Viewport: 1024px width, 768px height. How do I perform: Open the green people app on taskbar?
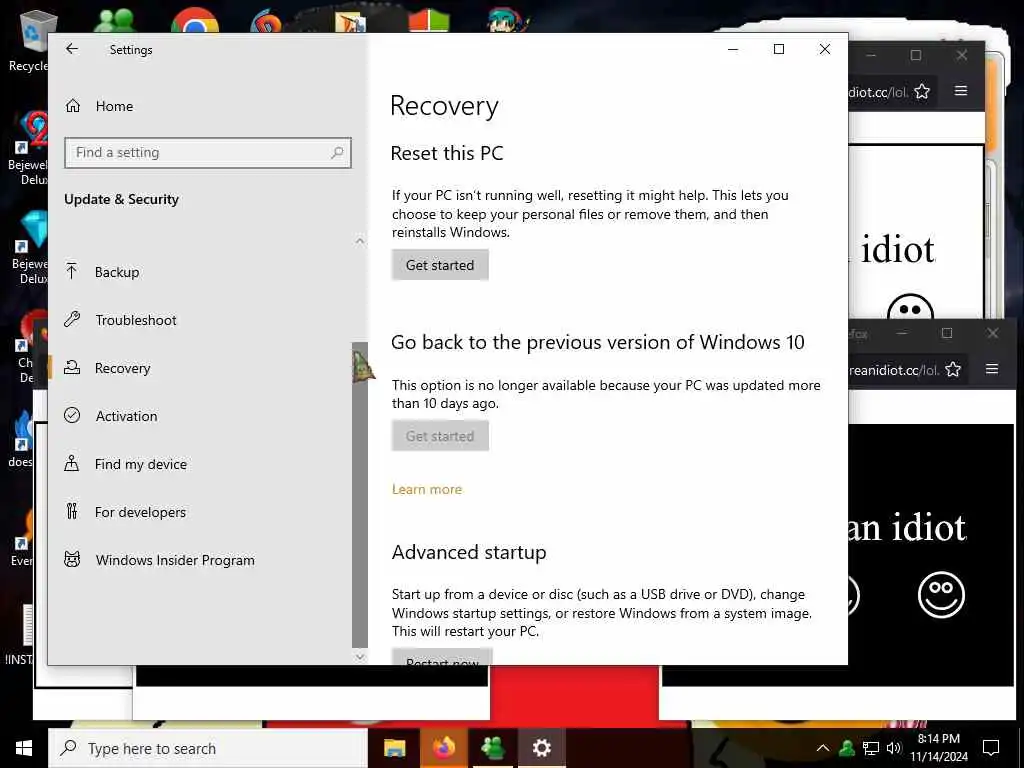click(492, 748)
